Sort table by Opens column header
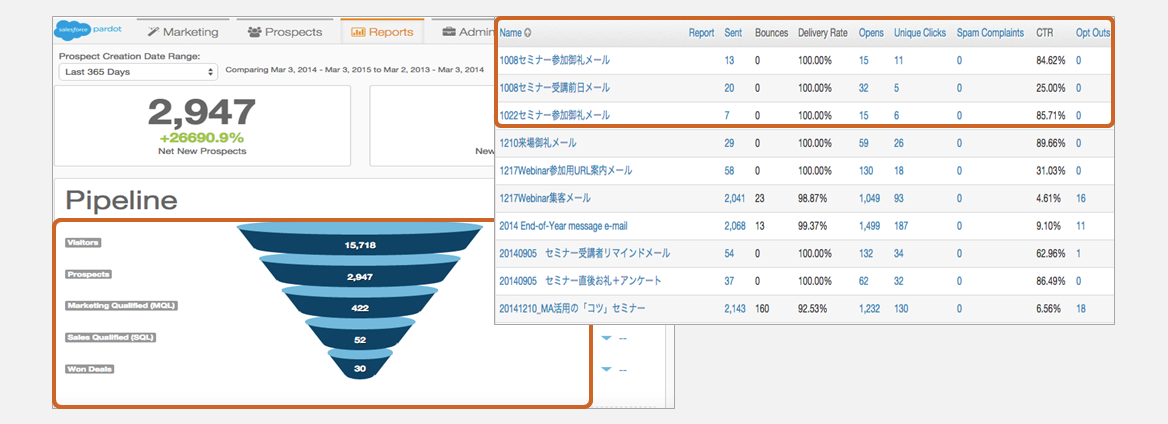The width and height of the screenshot is (1168, 424). (870, 33)
